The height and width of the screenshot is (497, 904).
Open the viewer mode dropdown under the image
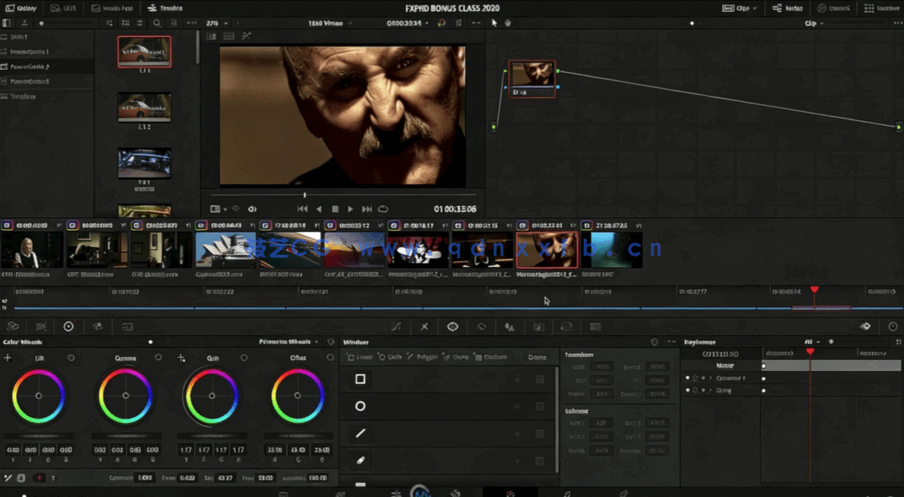coord(218,209)
